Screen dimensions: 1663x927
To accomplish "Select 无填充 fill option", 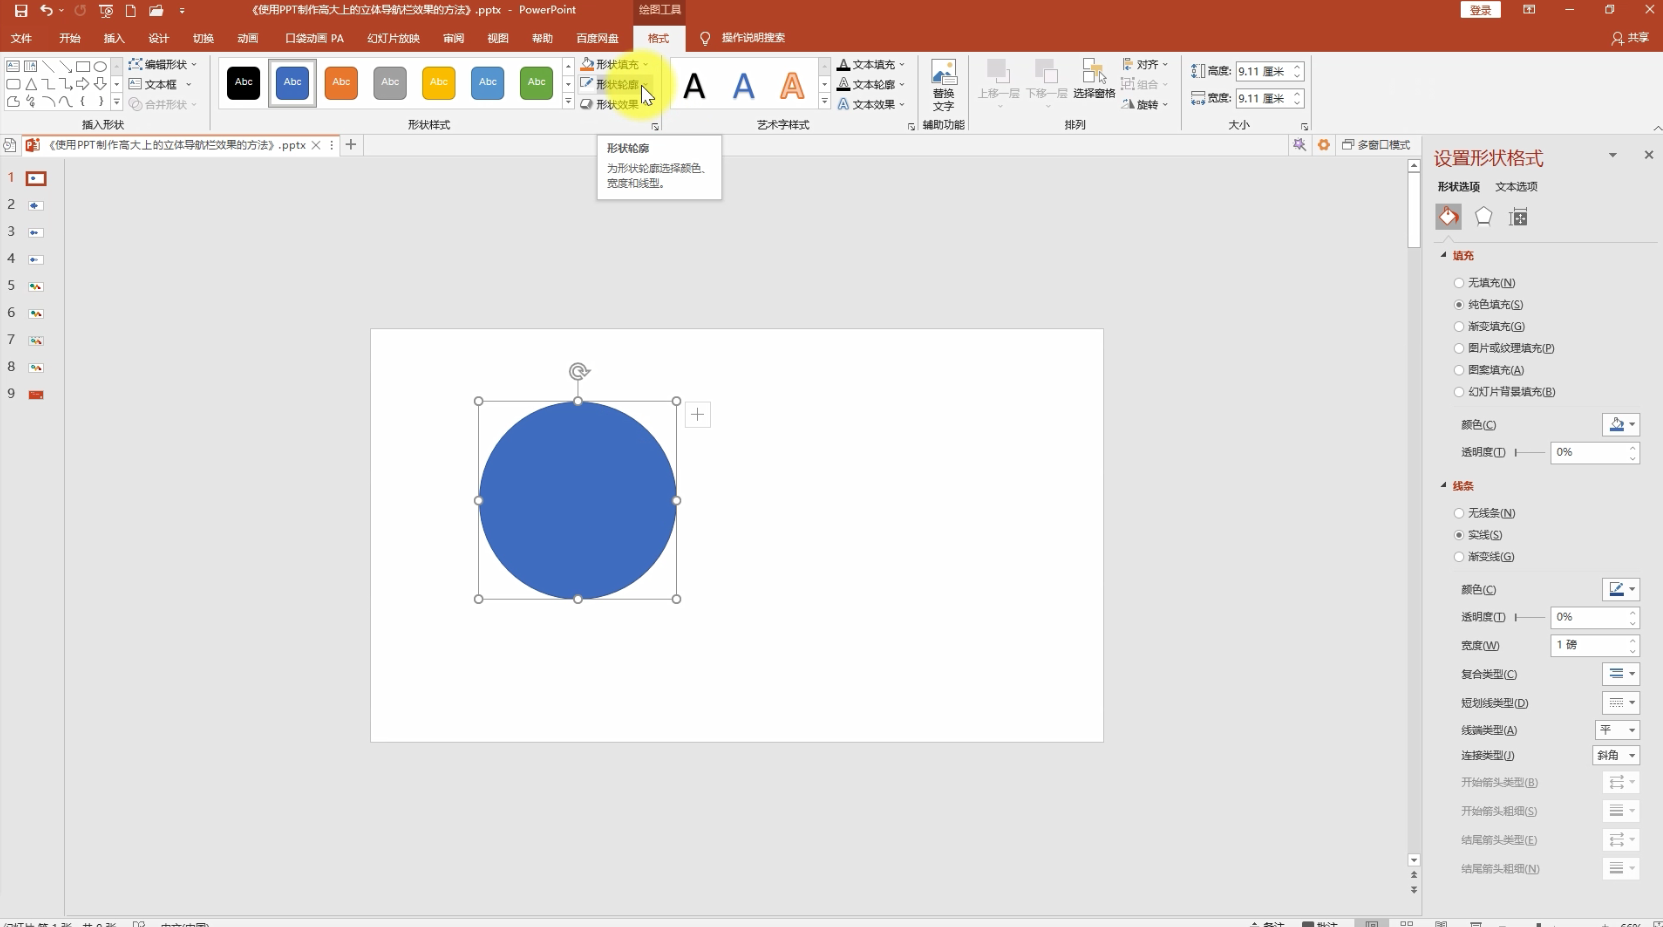I will [x=1459, y=283].
